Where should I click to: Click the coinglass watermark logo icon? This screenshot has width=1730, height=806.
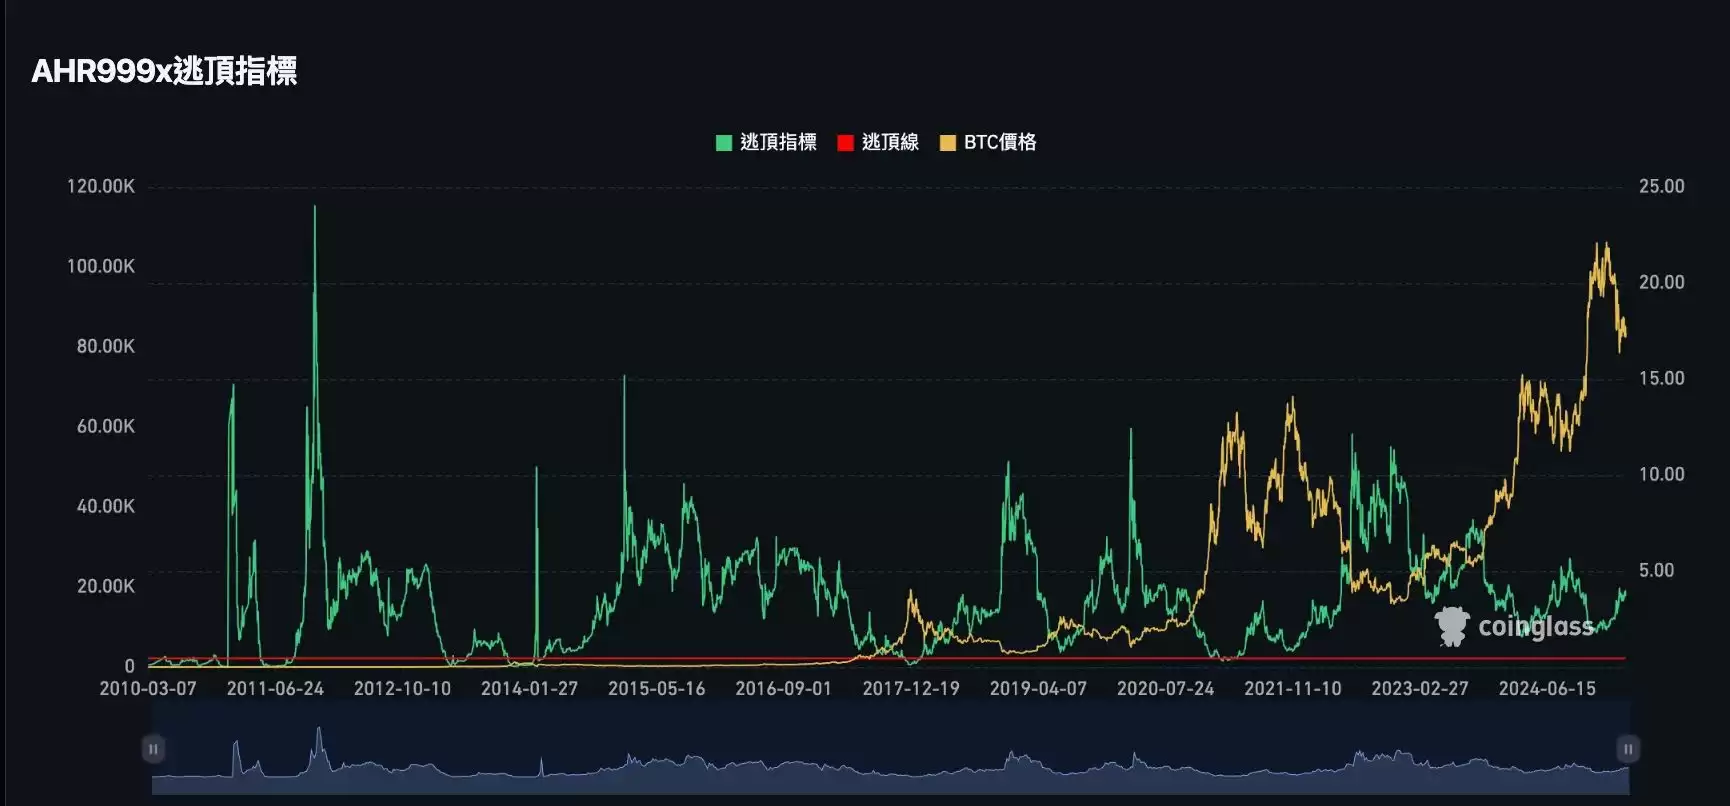[x=1451, y=627]
